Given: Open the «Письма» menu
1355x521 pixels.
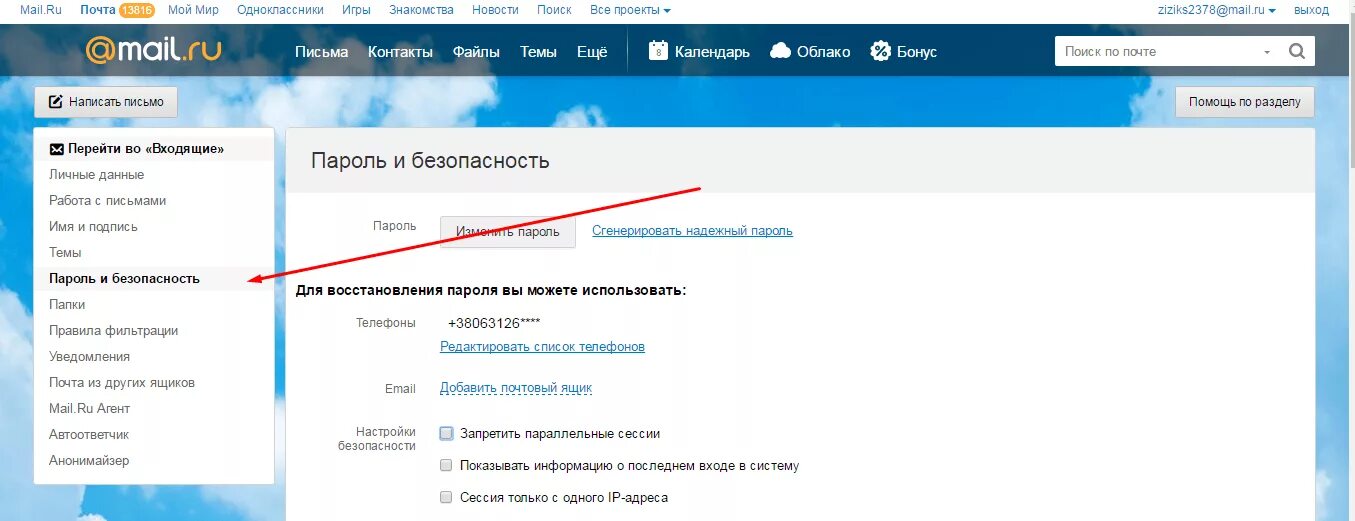Looking at the screenshot, I should (322, 52).
